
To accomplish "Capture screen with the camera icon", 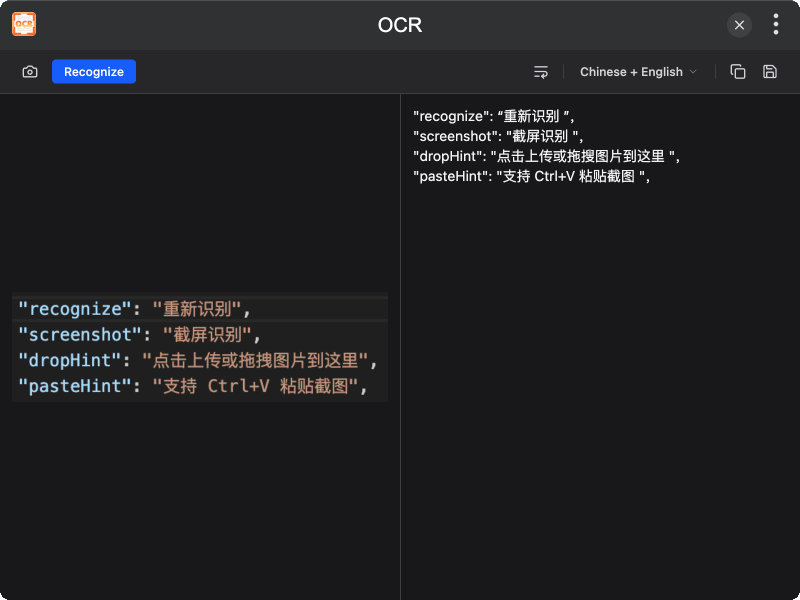I will point(30,71).
